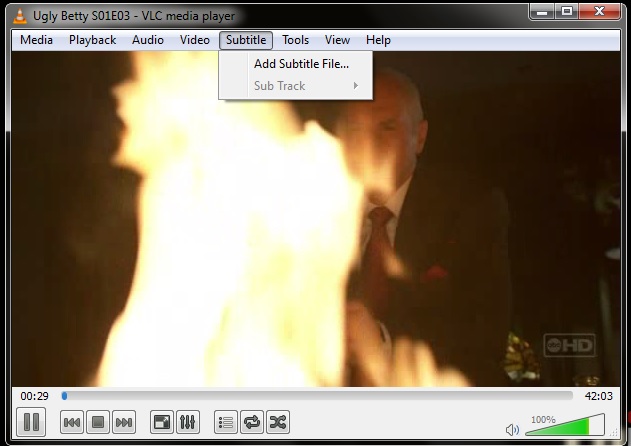631x446 pixels.
Task: Close the open Subtitle menu
Action: [x=246, y=40]
